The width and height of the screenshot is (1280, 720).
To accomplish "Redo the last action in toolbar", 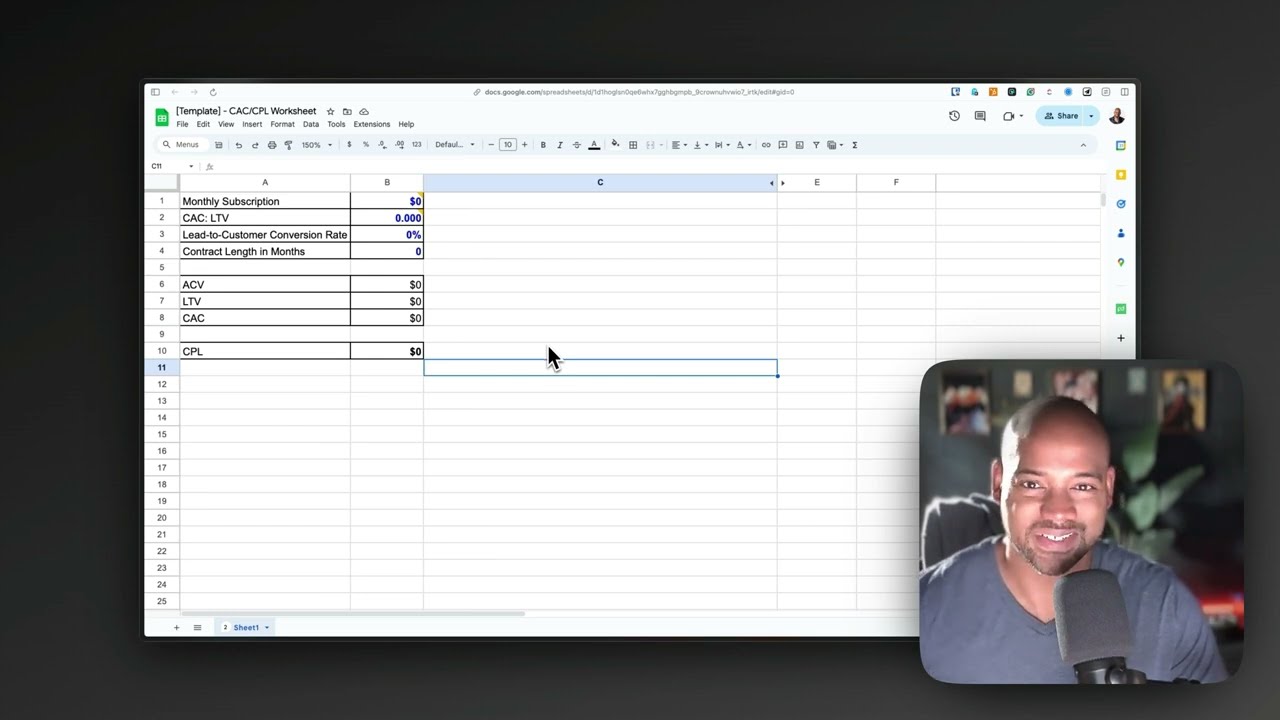I will tap(255, 145).
